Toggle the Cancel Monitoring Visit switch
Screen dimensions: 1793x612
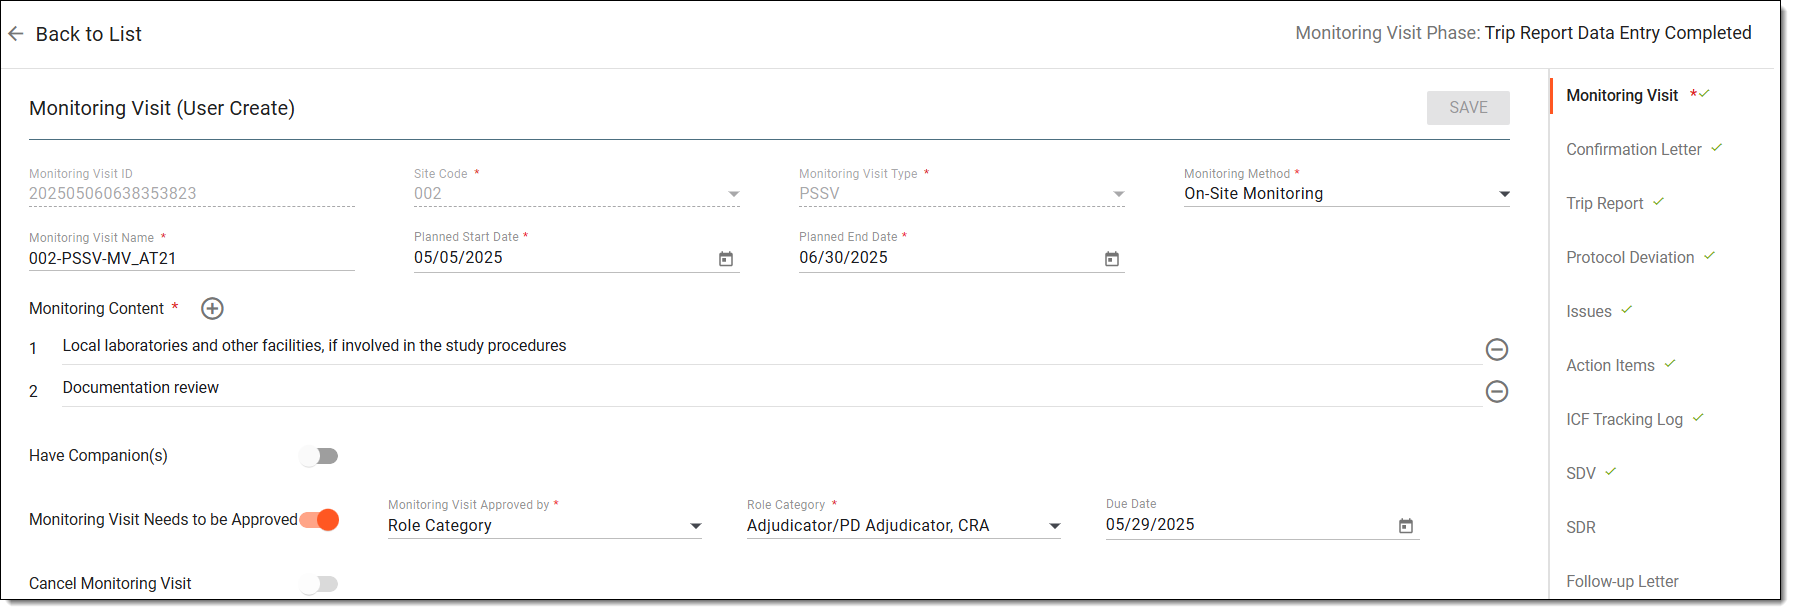click(319, 584)
